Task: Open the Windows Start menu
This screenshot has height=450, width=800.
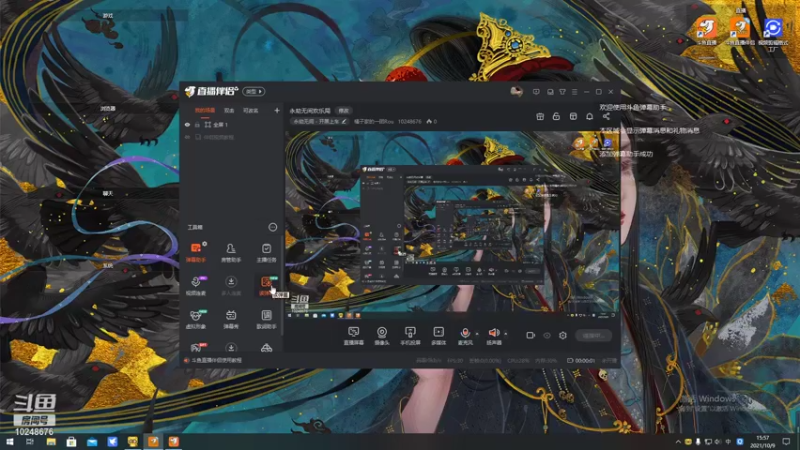Action: [9, 442]
